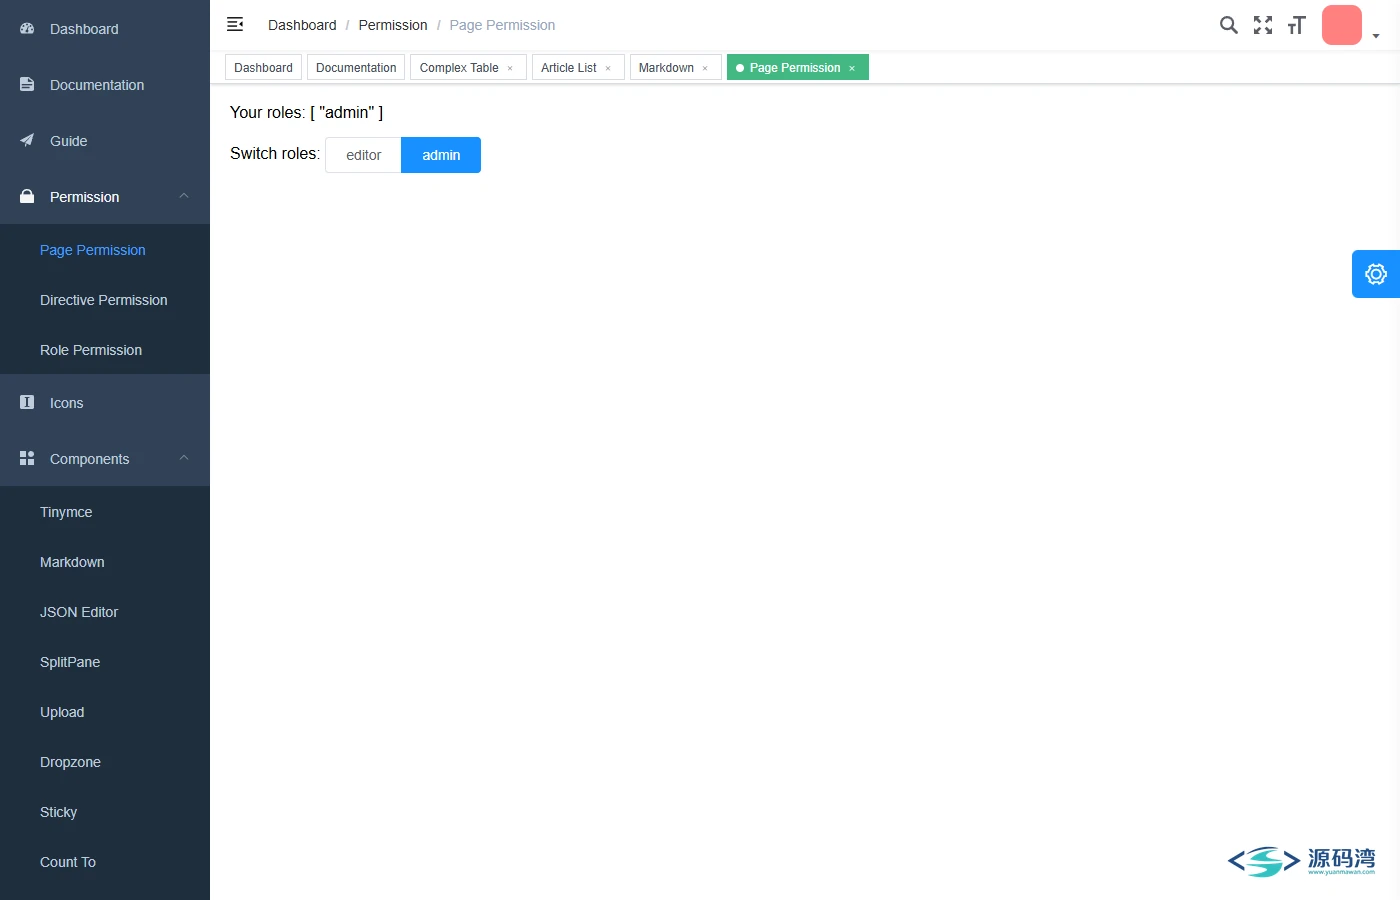Screen dimensions: 1400x900
Task: Close the Markdown tab
Action: 705,68
